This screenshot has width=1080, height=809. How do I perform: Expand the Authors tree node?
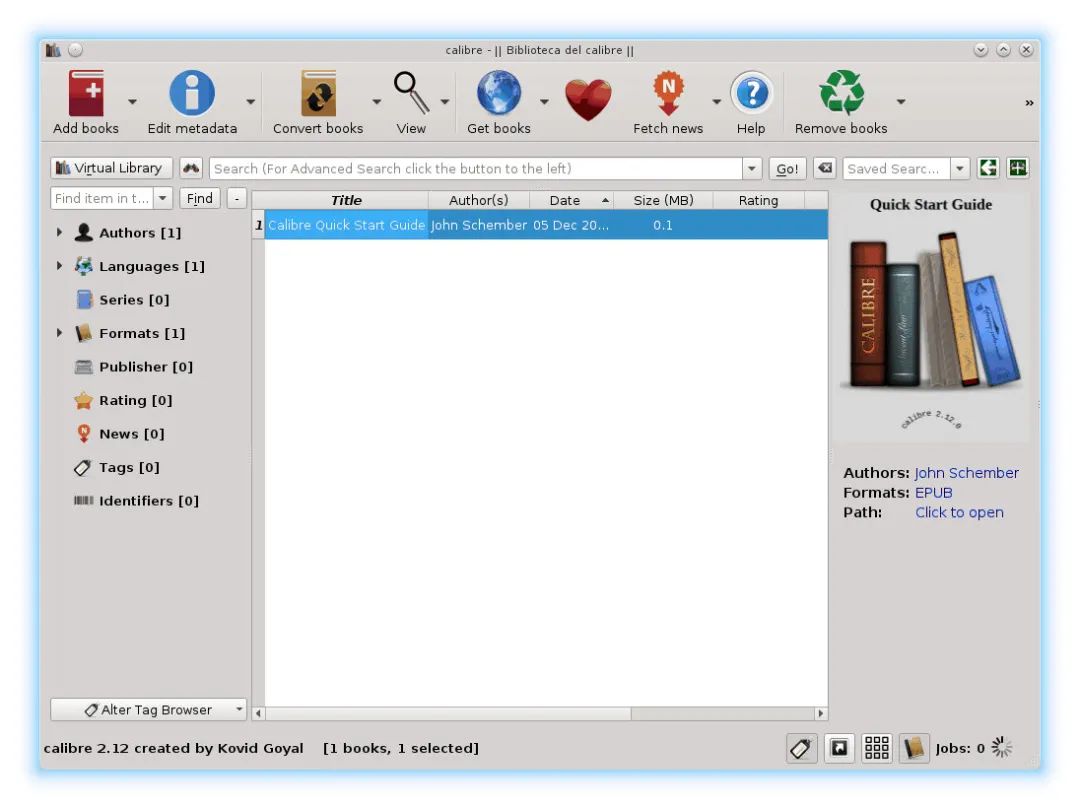59,233
